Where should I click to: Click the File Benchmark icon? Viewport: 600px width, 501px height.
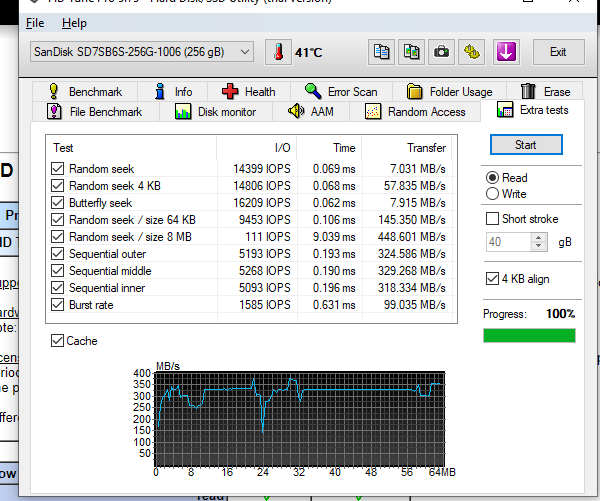pyautogui.click(x=54, y=112)
